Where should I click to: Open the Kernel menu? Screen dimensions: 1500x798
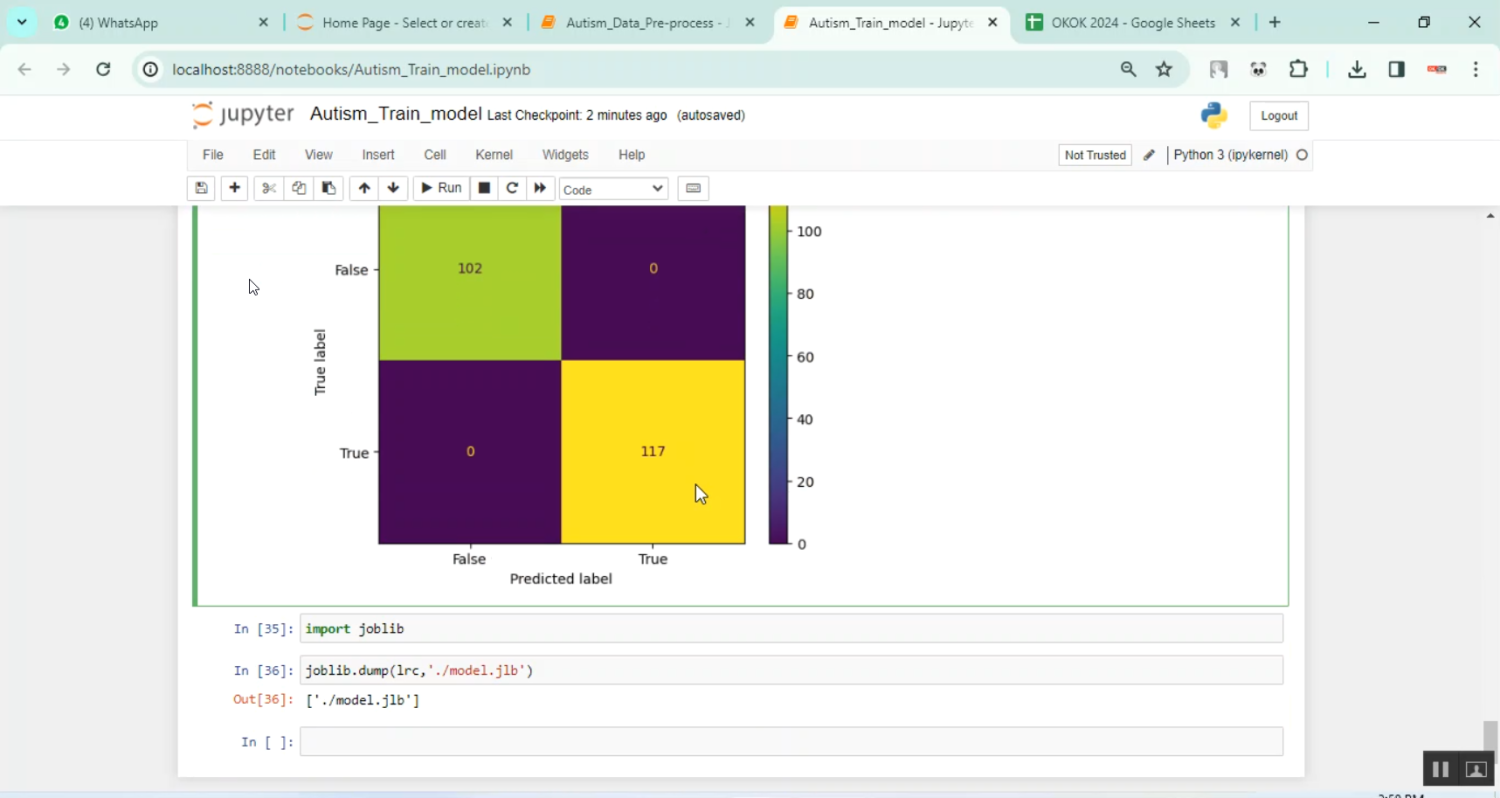point(494,155)
